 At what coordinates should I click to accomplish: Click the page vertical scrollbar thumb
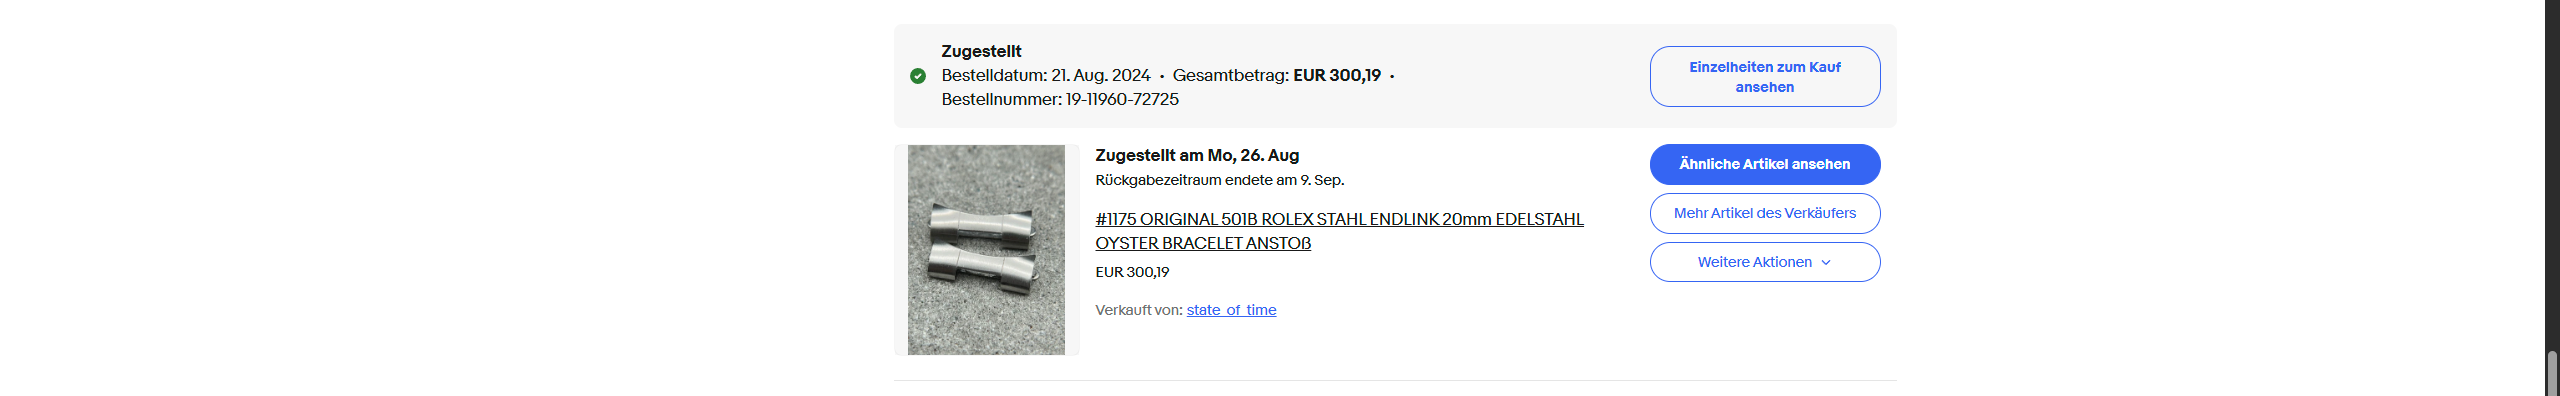[2552, 373]
